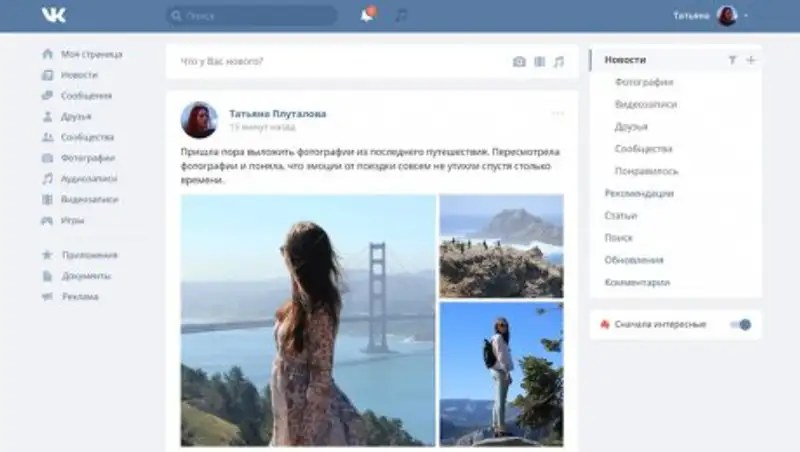Go to Сообщения in left sidebar

(x=85, y=96)
